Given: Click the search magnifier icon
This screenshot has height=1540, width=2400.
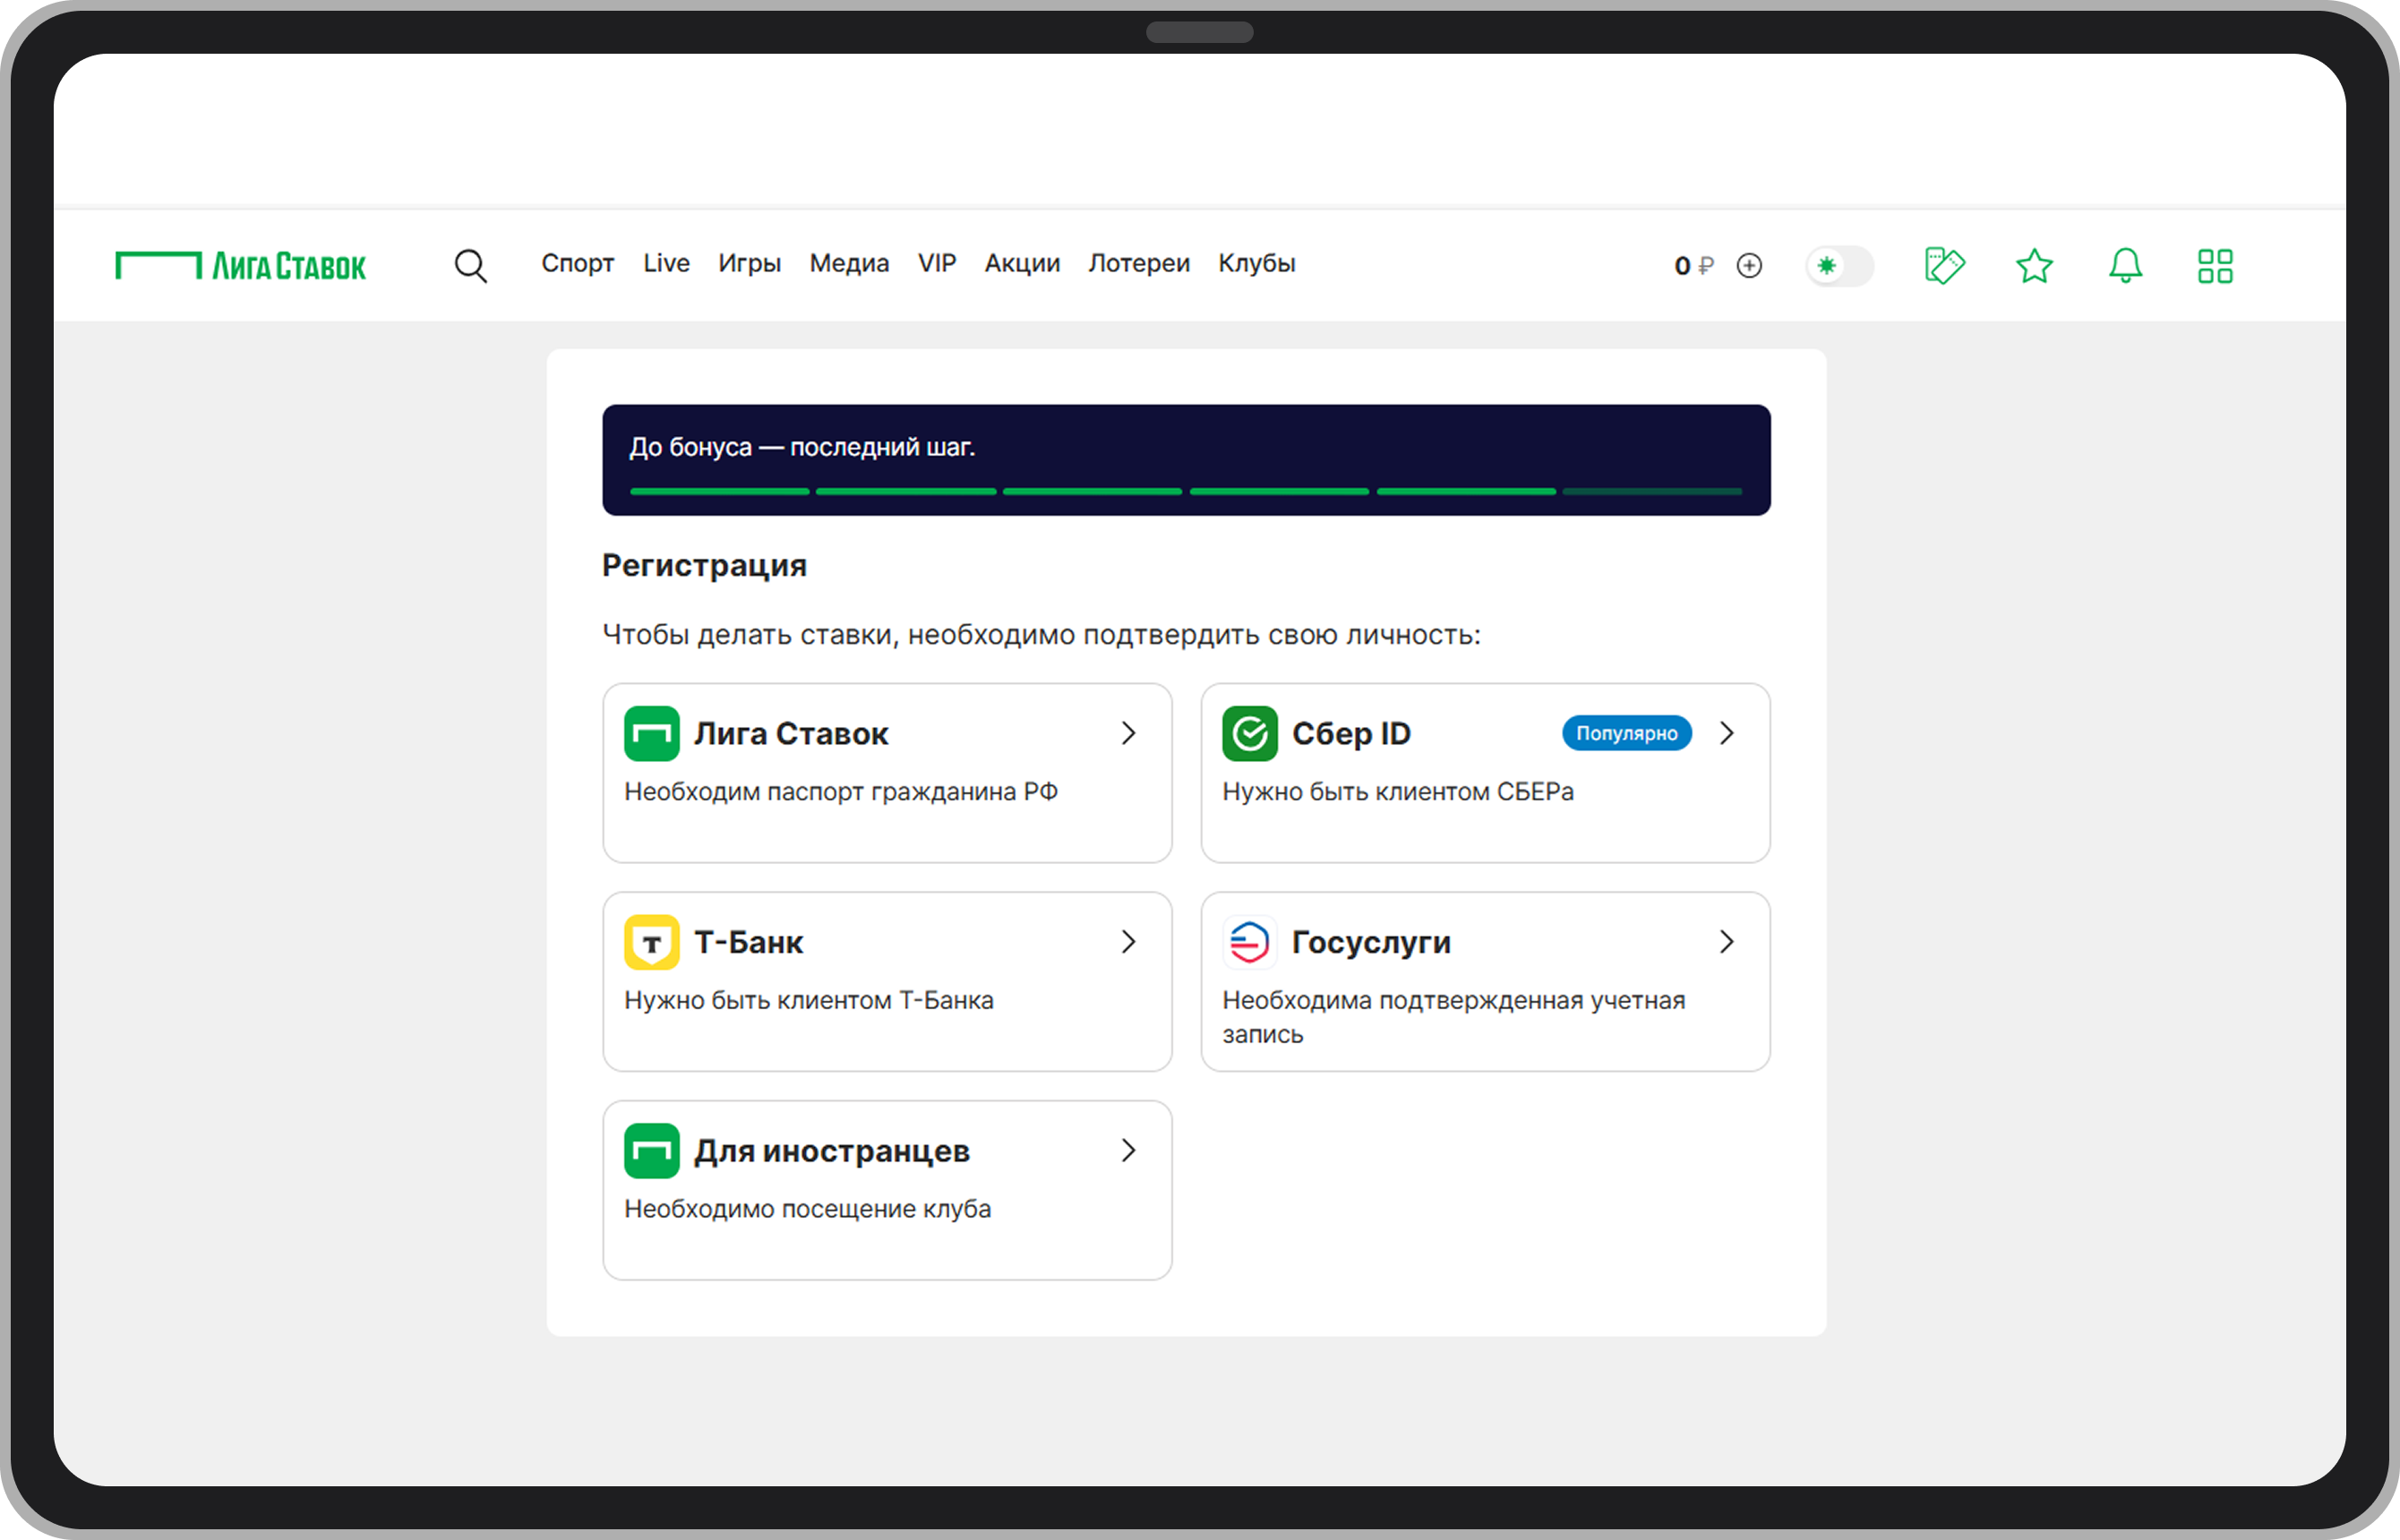Looking at the screenshot, I should tap(470, 266).
